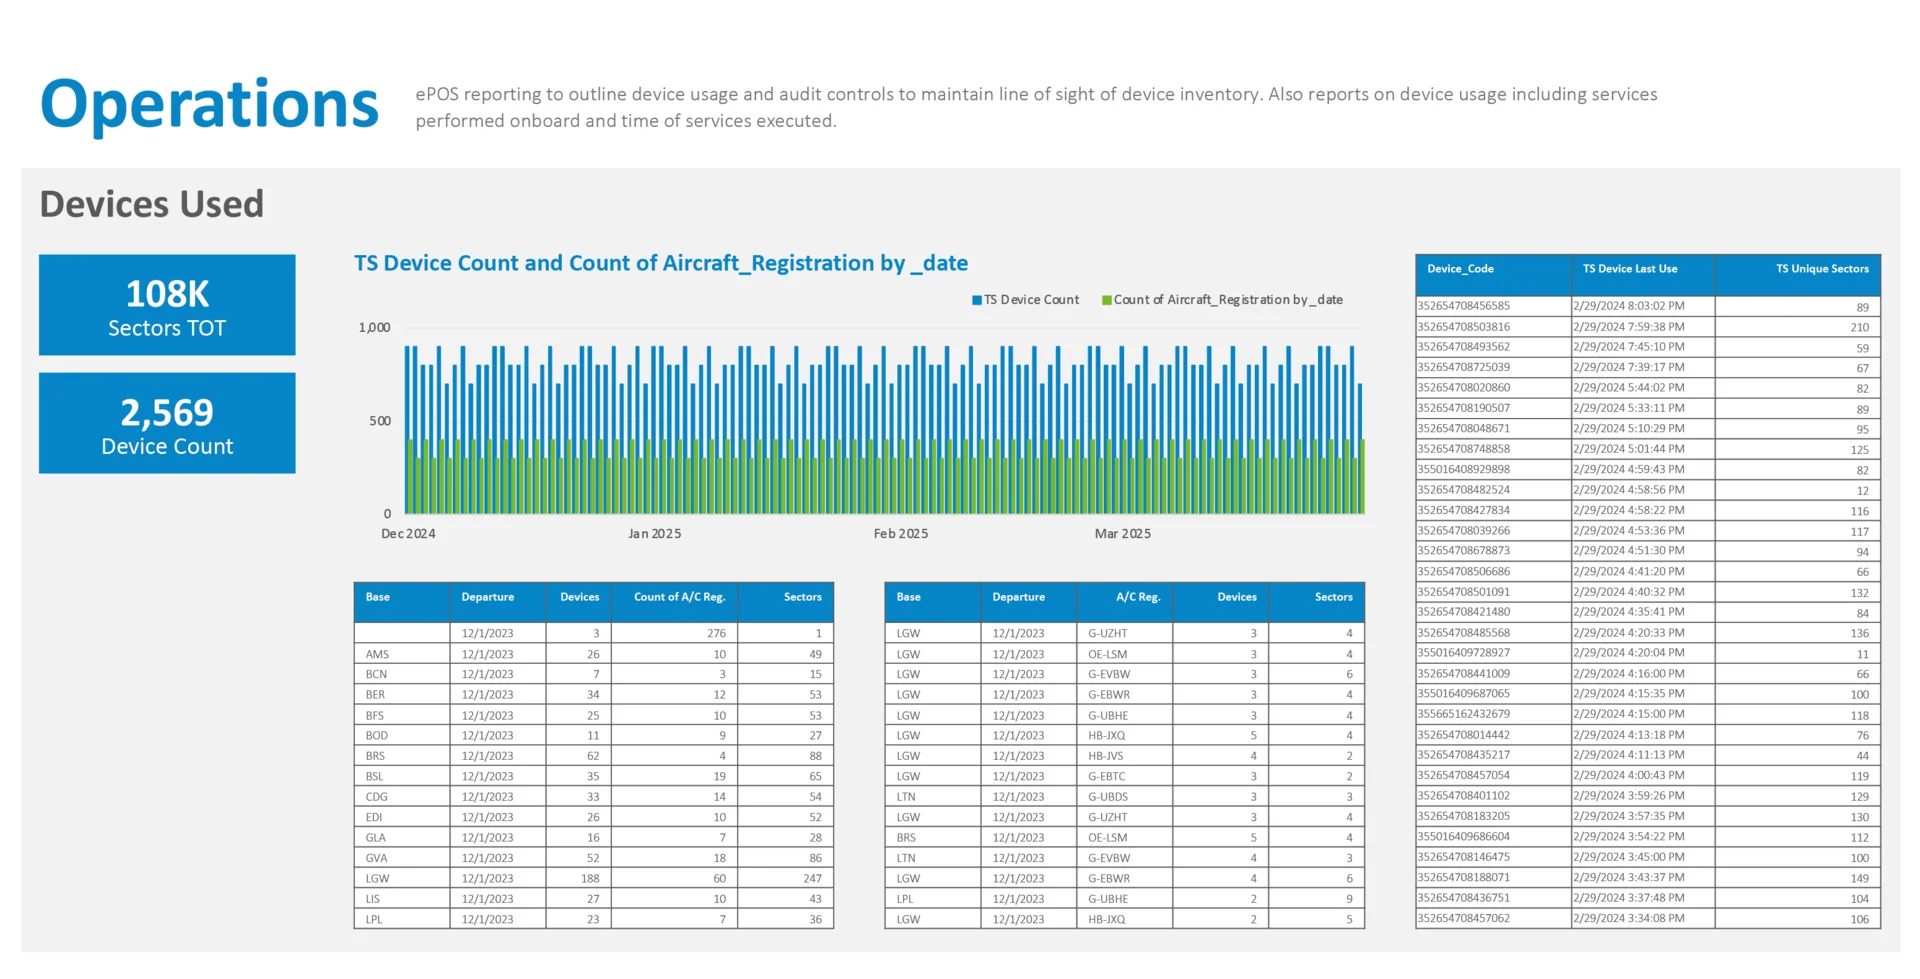Click the A/C Reg. header in middle table

1138,597
